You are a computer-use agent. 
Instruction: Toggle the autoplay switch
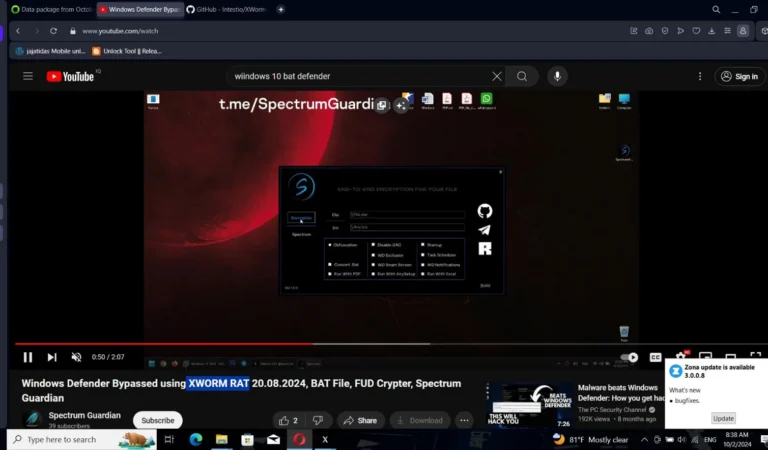coord(629,357)
